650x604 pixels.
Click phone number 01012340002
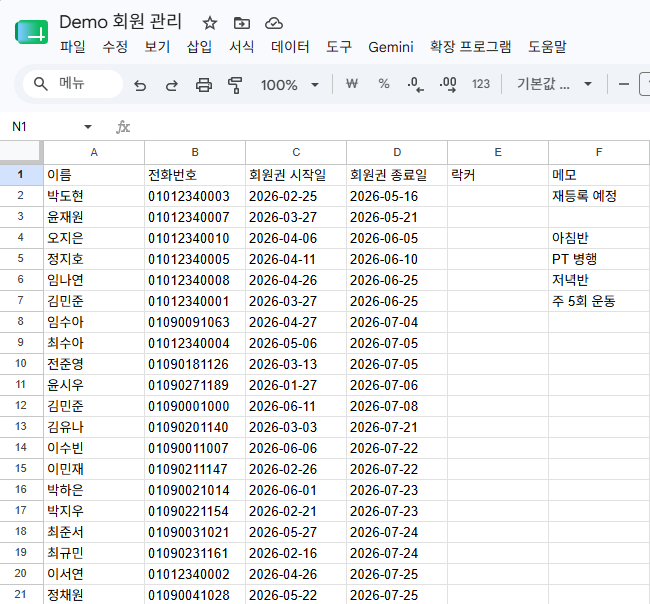[x=195, y=574]
